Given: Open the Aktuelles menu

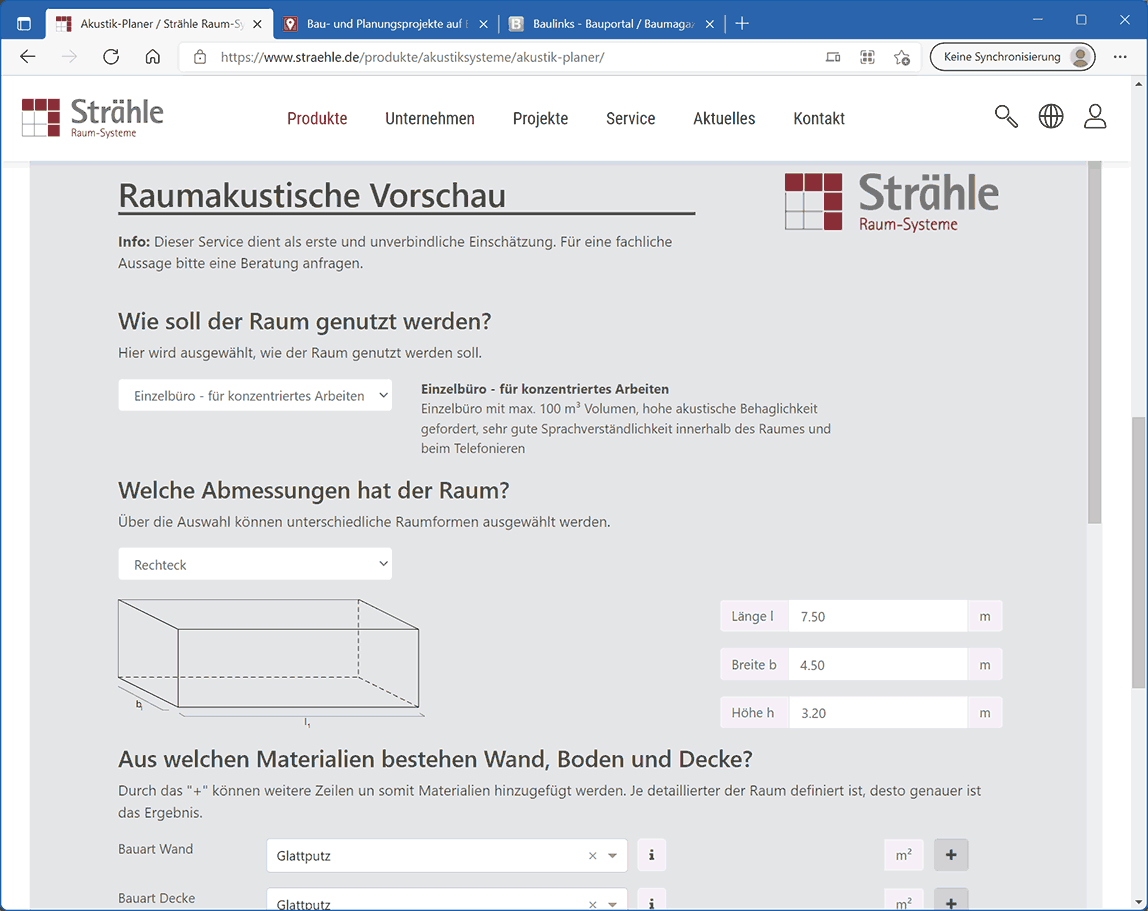Looking at the screenshot, I should (x=724, y=119).
